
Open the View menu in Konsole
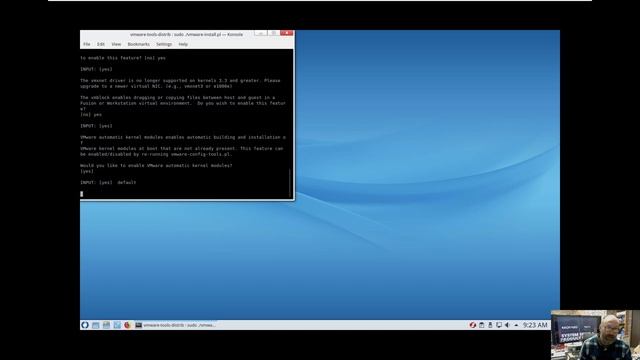116,44
